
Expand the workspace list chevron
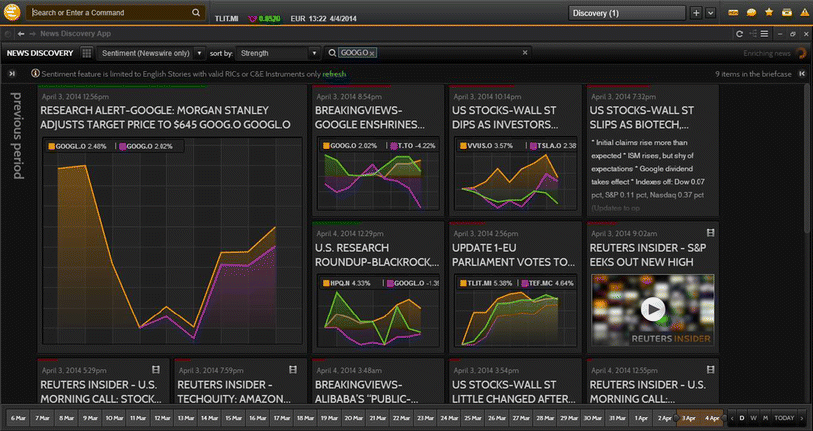coord(710,13)
